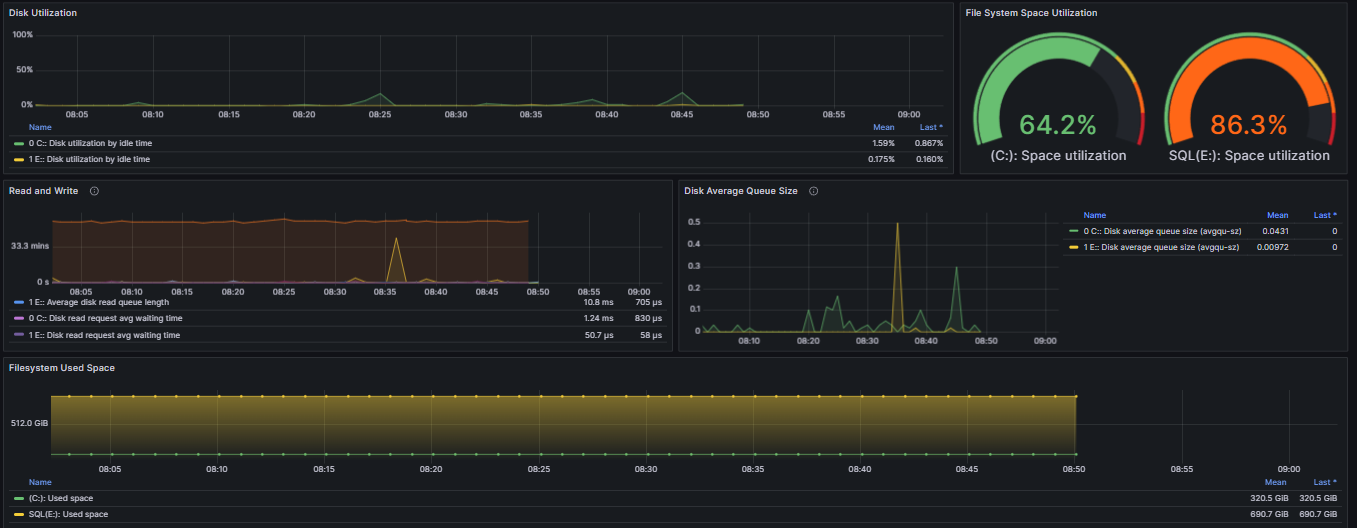Image resolution: width=1357 pixels, height=528 pixels.
Task: Open the Disk Average Queue Size title menu
Action: pyautogui.click(x=741, y=190)
